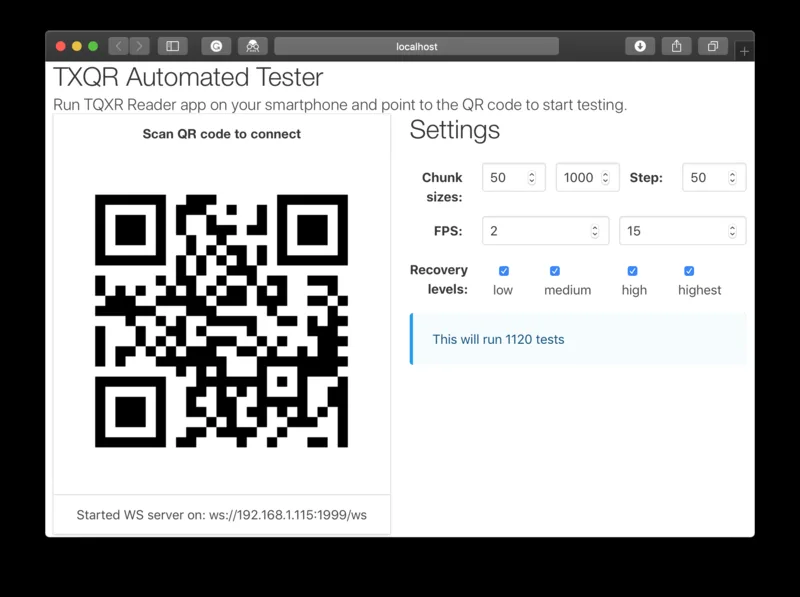Click the 'TXQR Automated Tester' page title
800x597 pixels.
(x=188, y=77)
